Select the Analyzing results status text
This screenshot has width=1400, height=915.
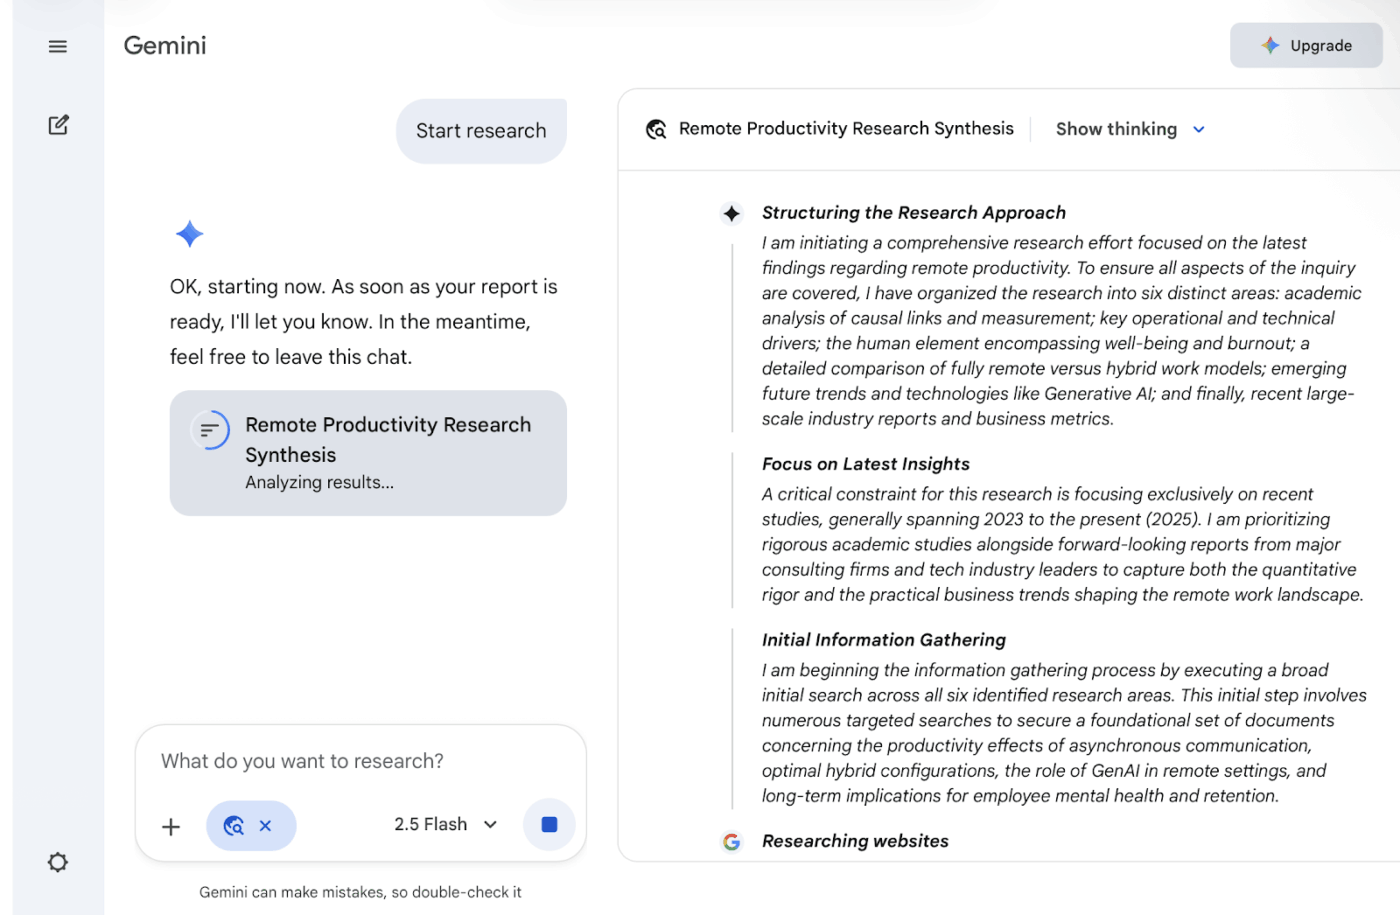(x=319, y=482)
